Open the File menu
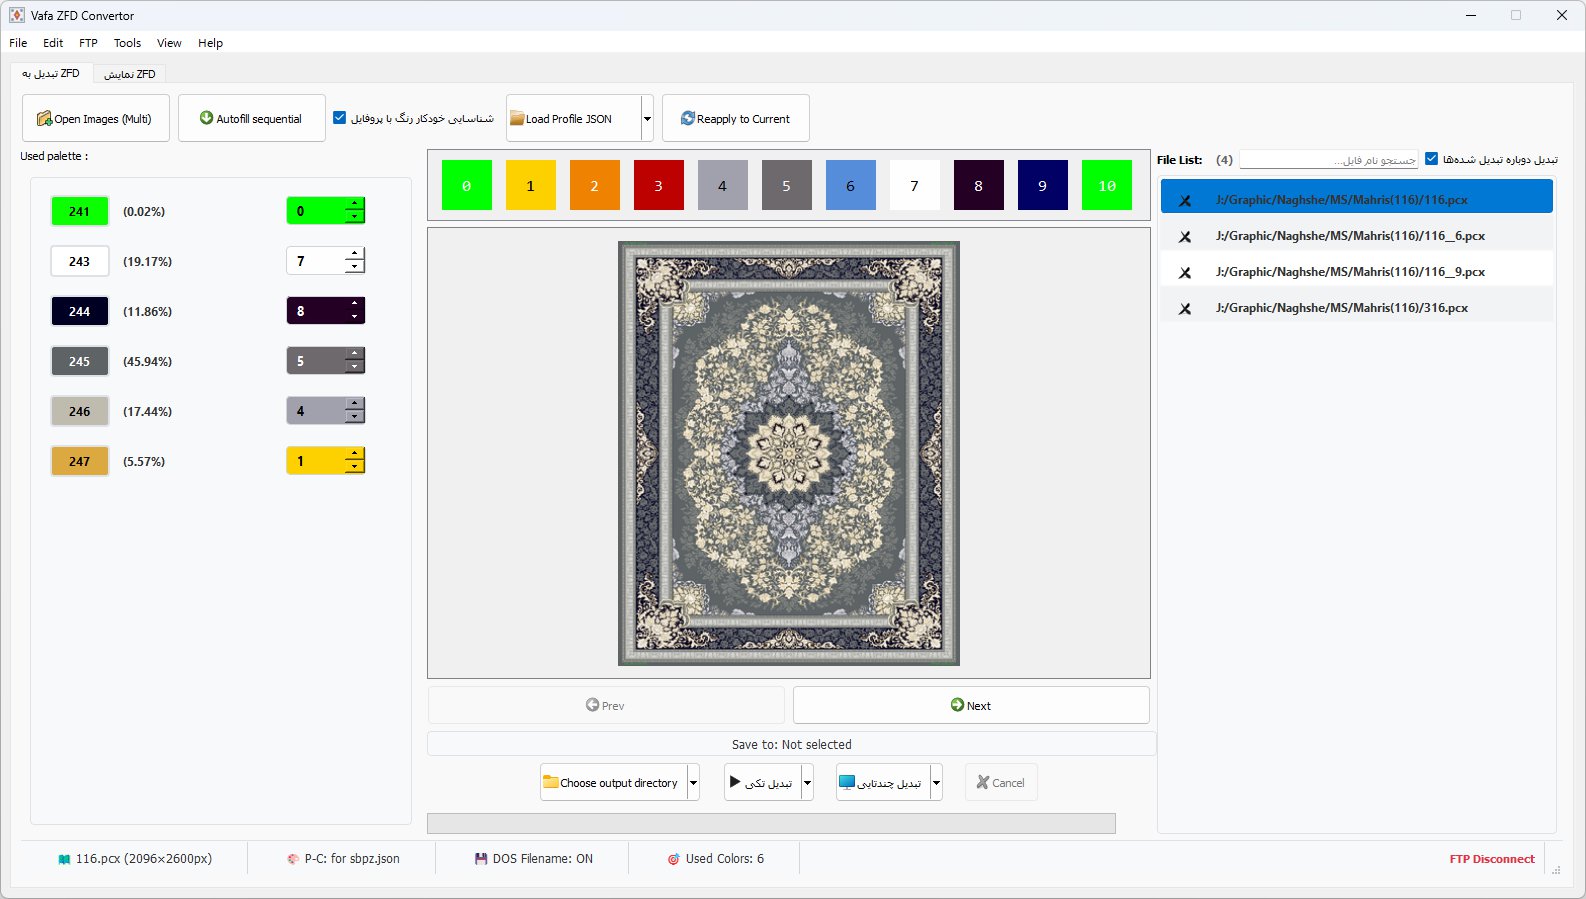 tap(18, 43)
